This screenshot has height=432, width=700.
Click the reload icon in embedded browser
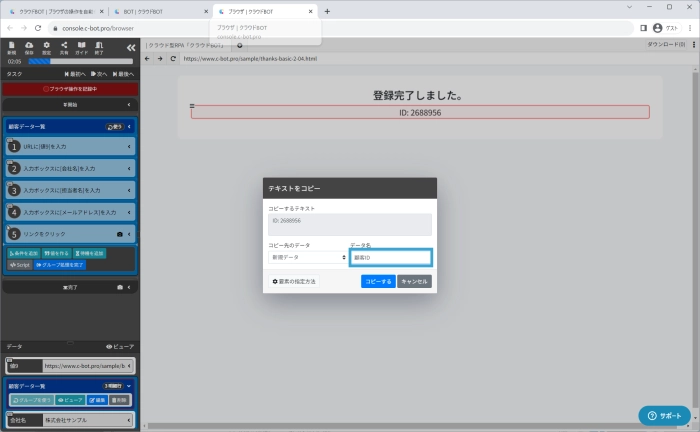coord(173,59)
